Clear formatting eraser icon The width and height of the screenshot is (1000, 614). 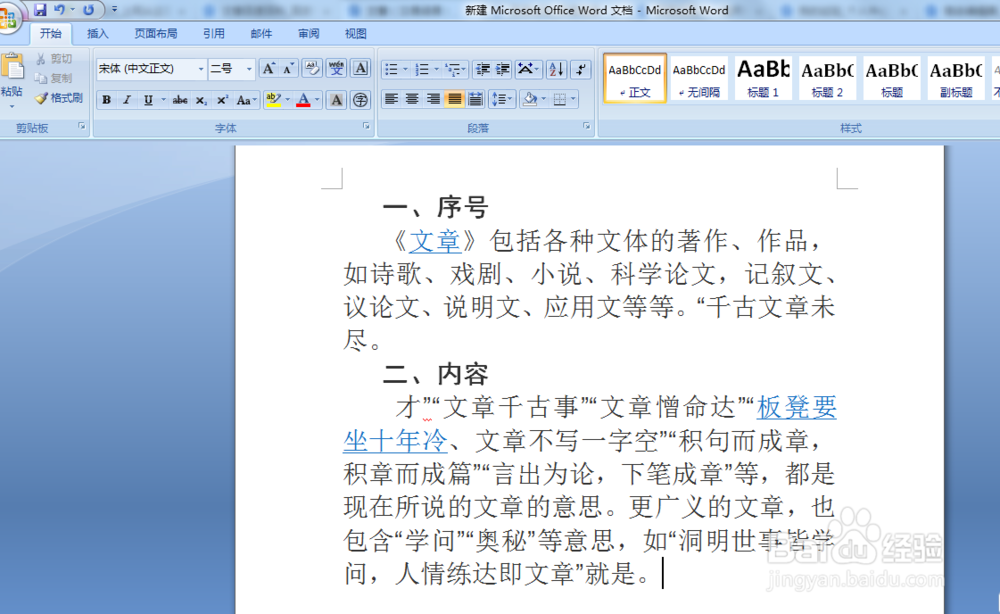click(x=312, y=68)
